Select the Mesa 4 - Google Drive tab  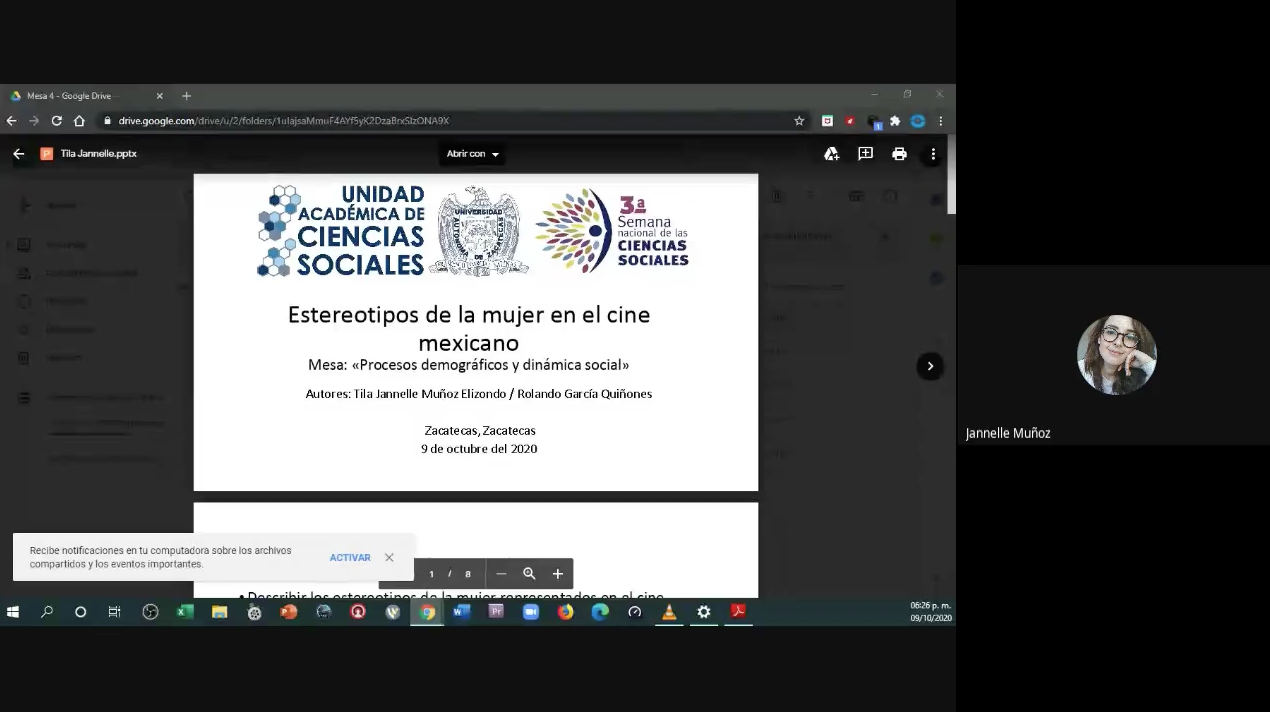point(87,96)
